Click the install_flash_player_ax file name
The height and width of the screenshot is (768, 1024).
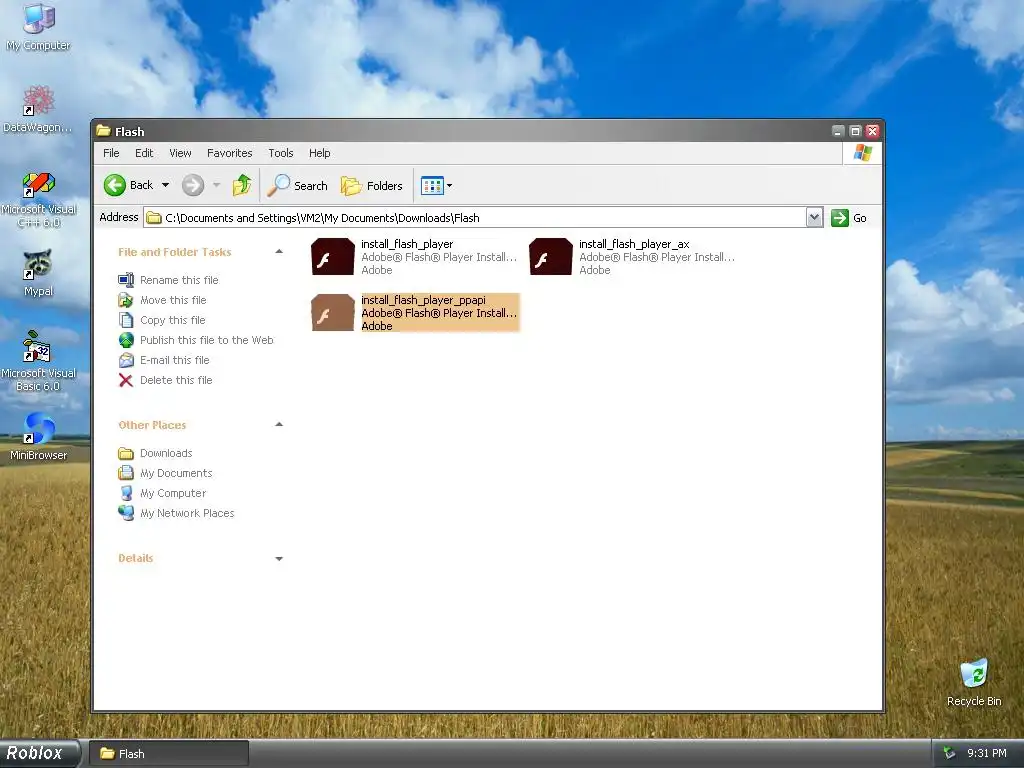[634, 244]
